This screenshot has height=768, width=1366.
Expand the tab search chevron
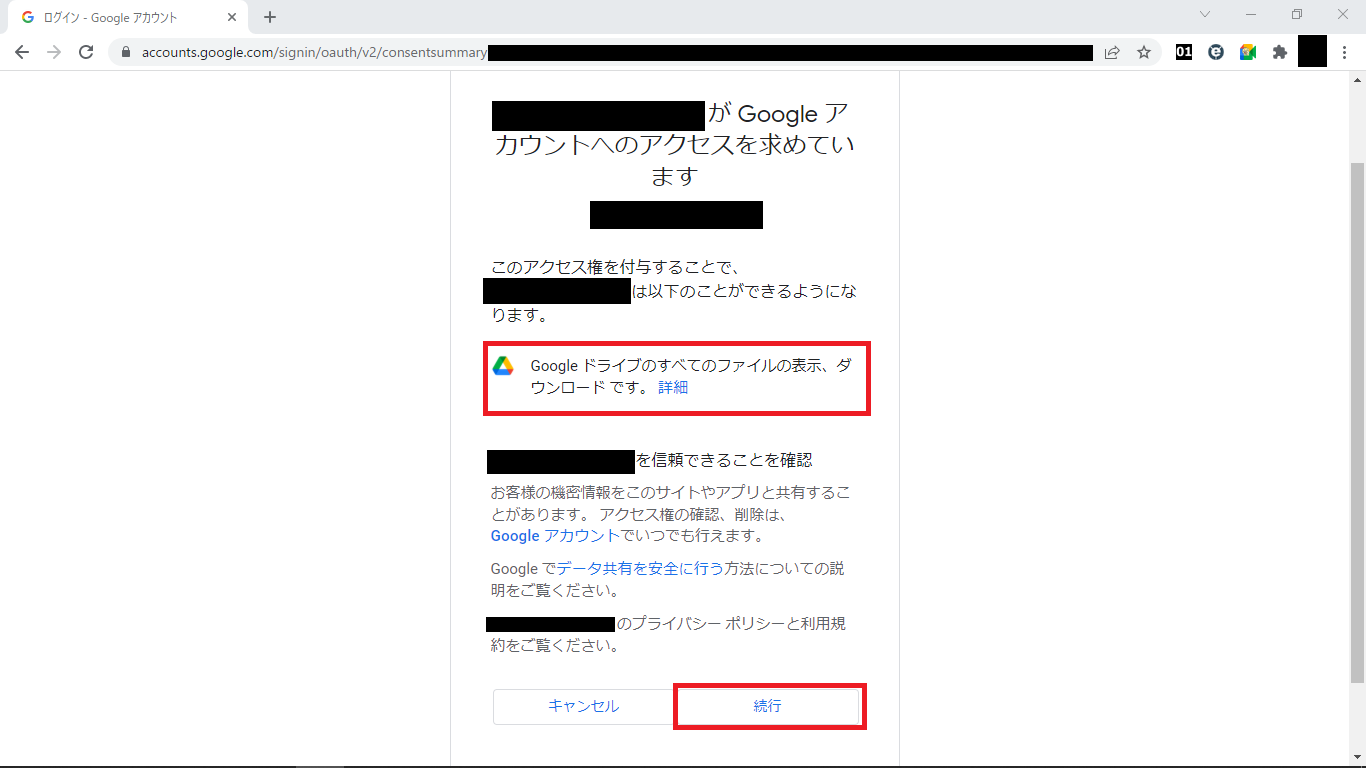(1205, 15)
